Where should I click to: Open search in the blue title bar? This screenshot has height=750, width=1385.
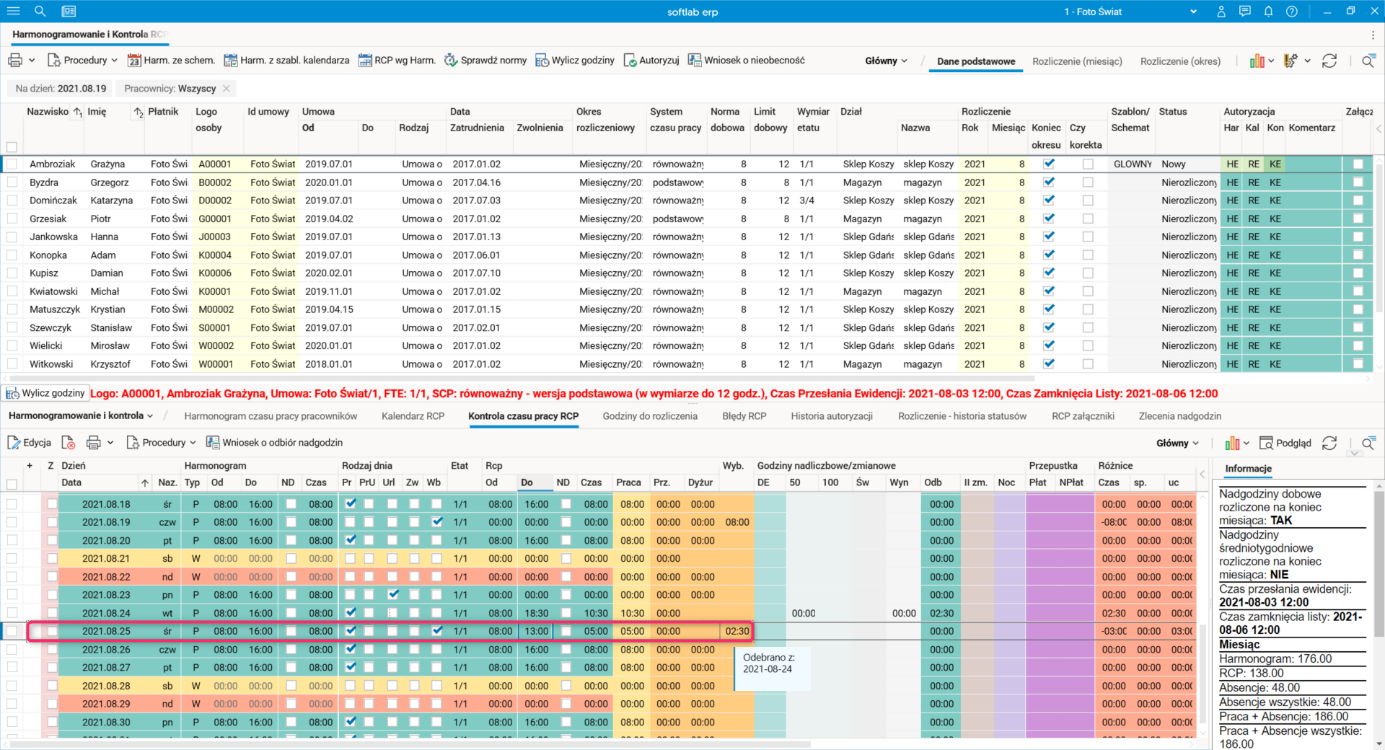40,11
